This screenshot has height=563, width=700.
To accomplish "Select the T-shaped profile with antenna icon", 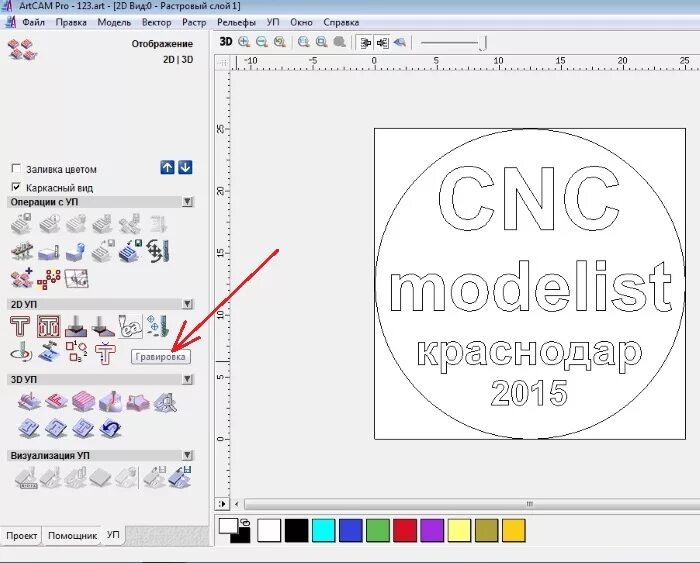I will click(x=105, y=353).
